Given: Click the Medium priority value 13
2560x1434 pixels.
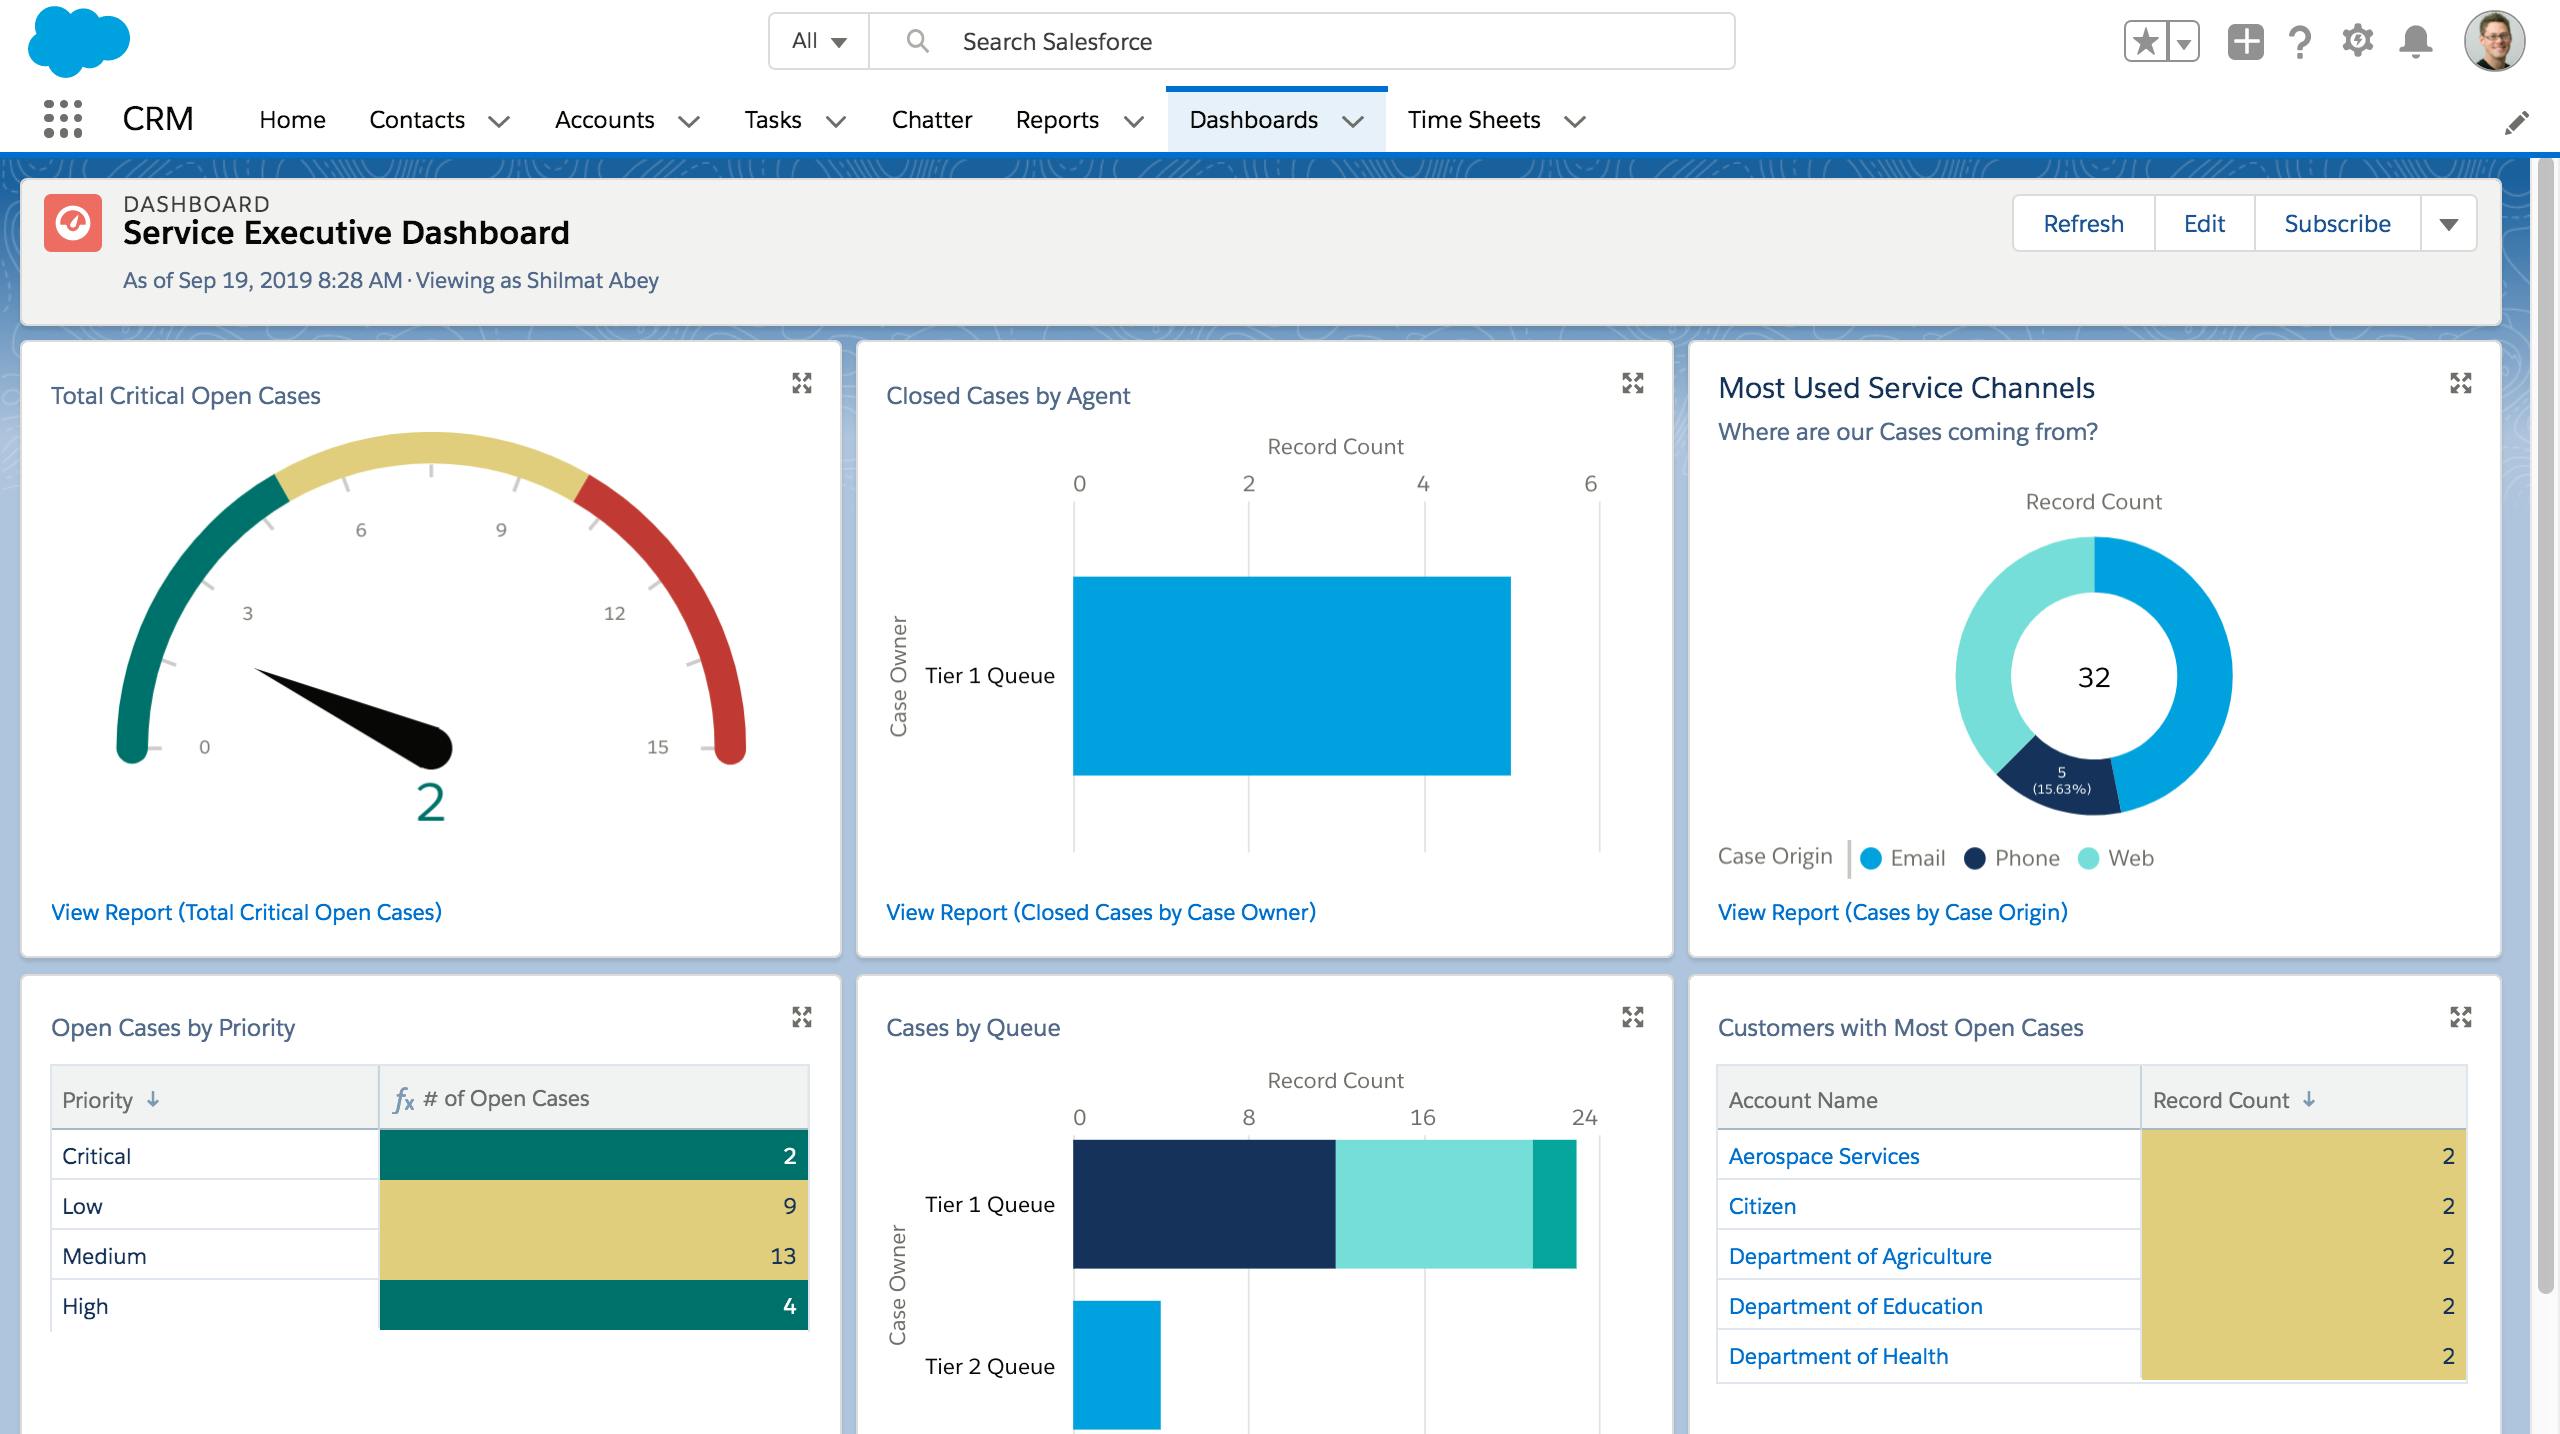Looking at the screenshot, I should 783,1256.
